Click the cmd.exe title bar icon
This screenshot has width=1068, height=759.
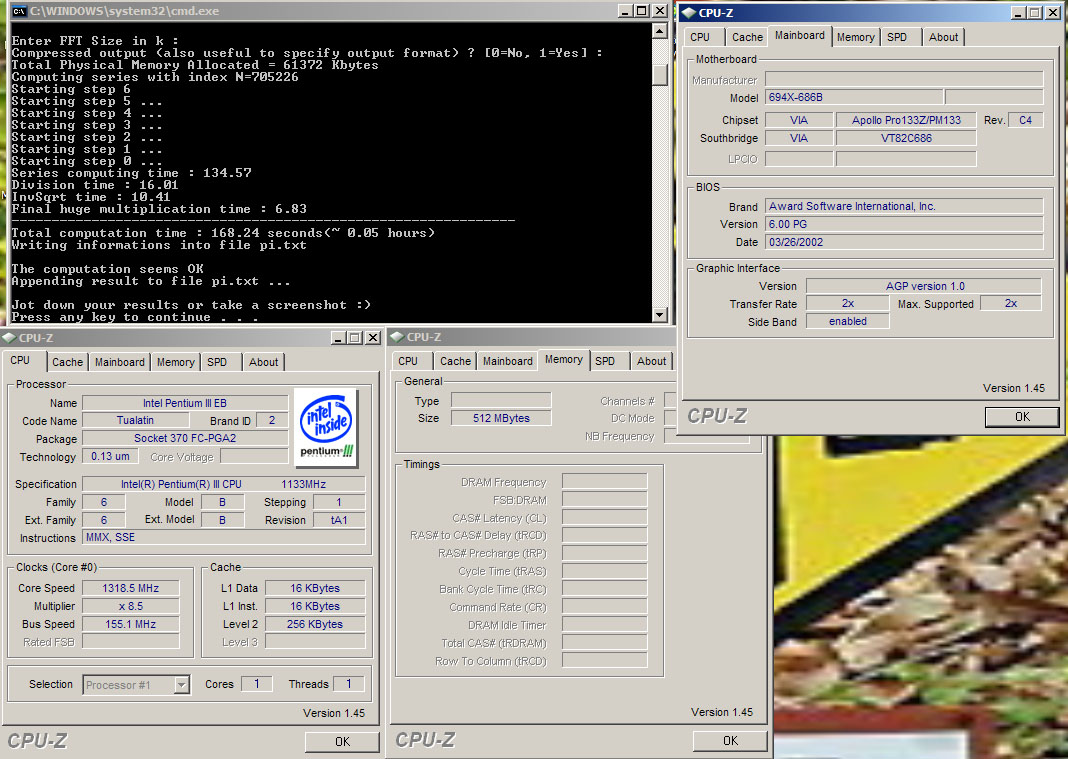(19, 10)
